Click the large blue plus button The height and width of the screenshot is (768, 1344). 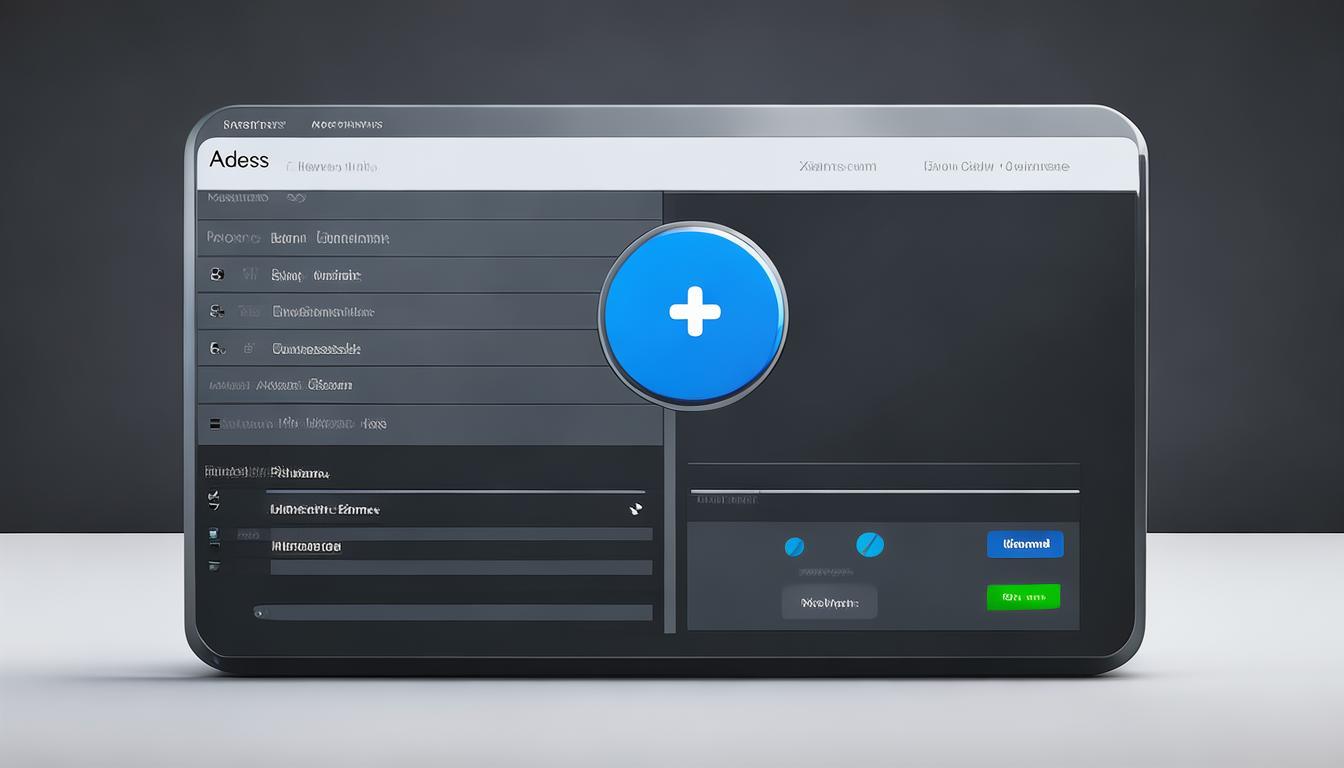pyautogui.click(x=694, y=315)
